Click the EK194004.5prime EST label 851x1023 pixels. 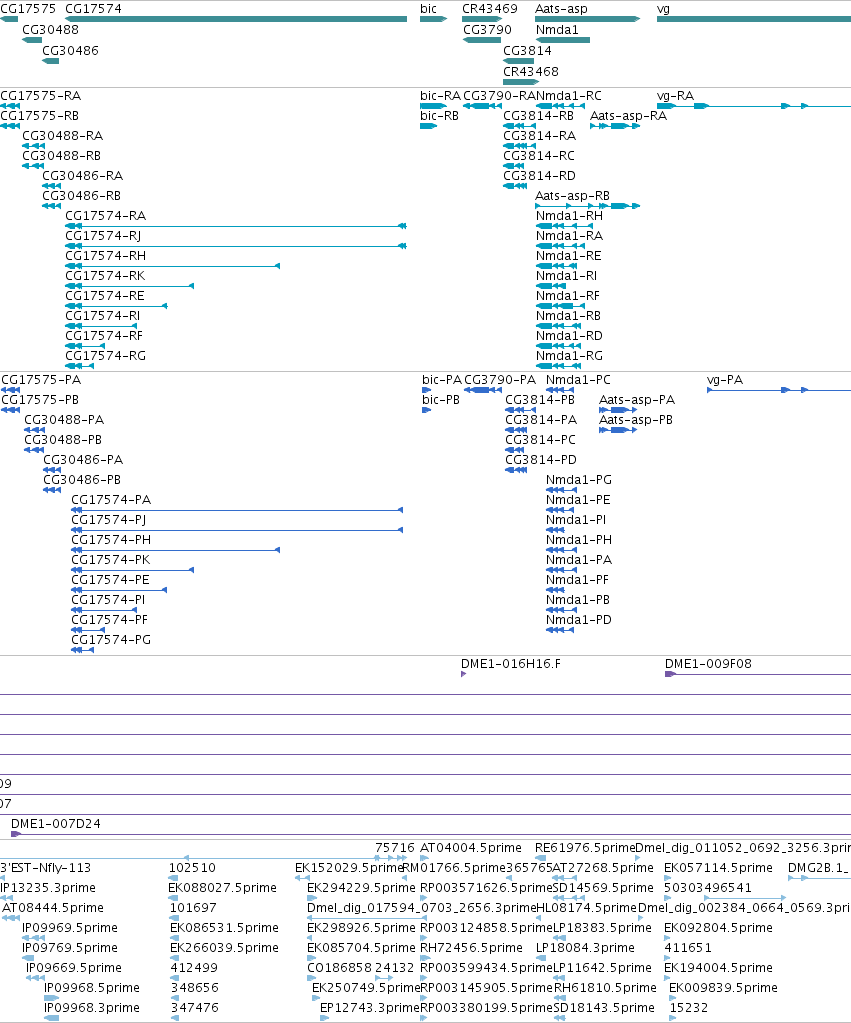pyautogui.click(x=718, y=968)
